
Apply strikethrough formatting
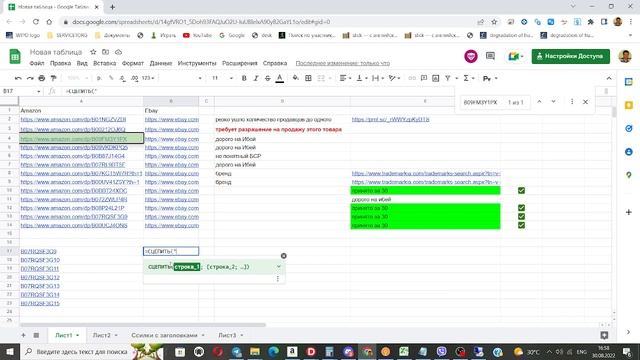267,78
